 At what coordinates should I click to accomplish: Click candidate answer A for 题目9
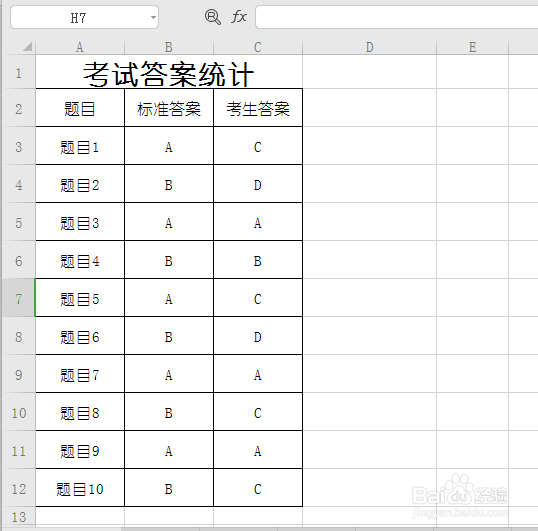click(x=258, y=451)
